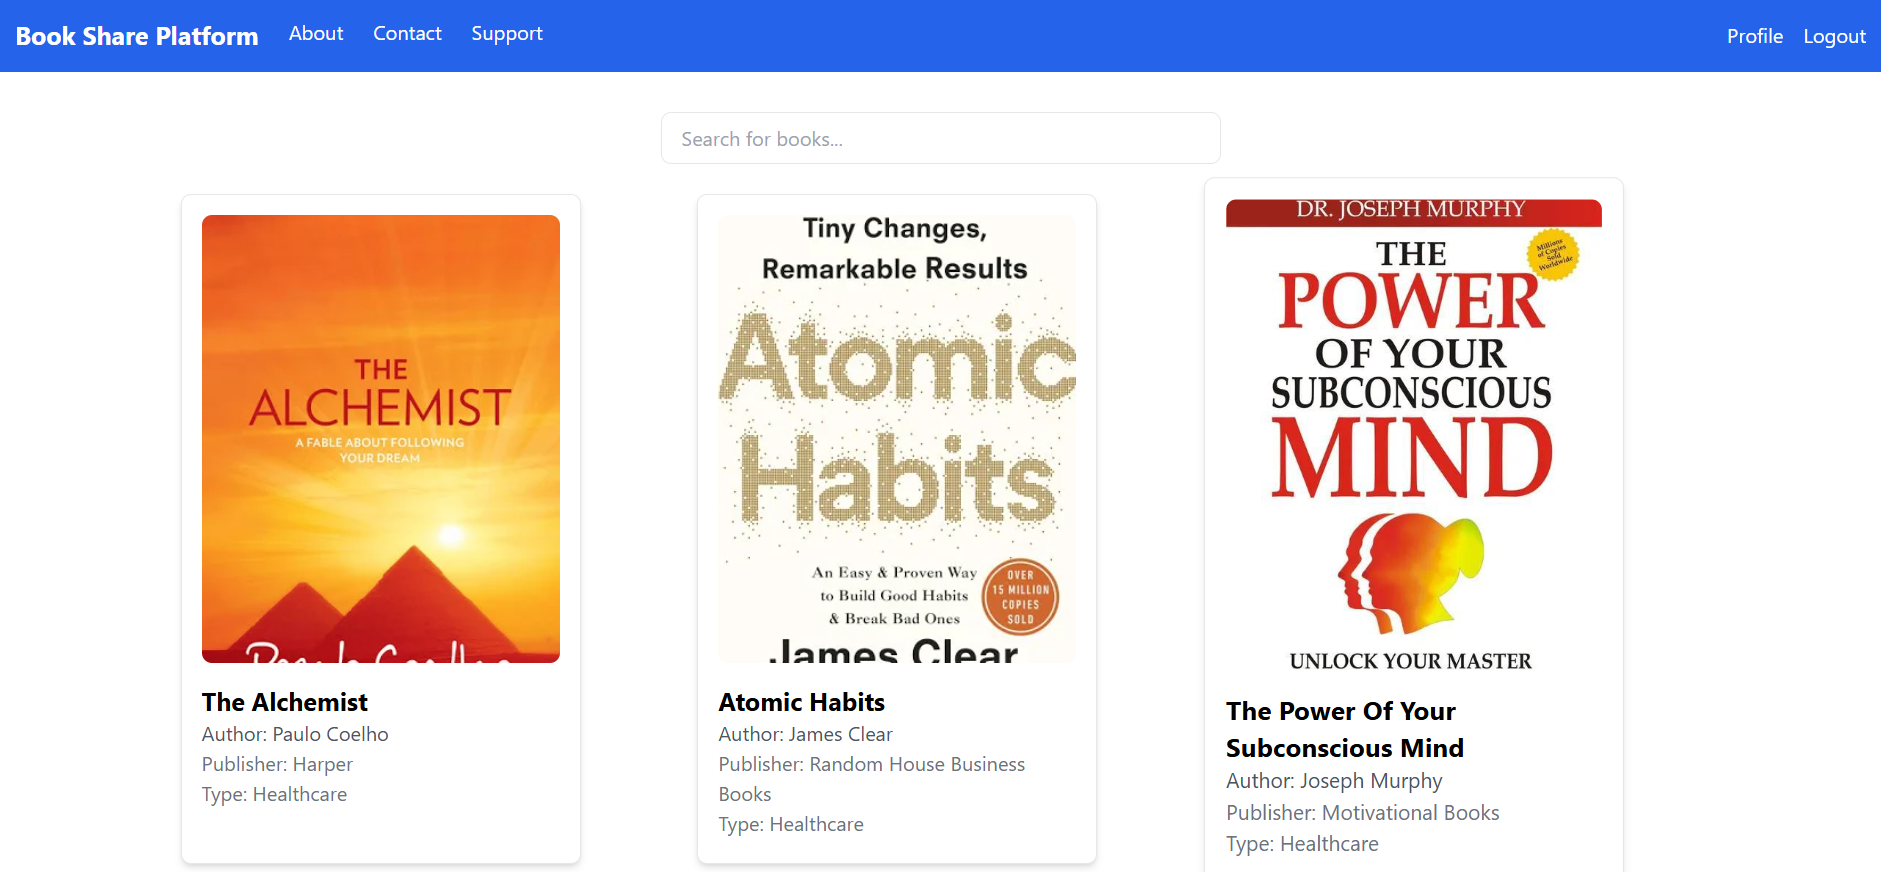Click author Paulo Coelho text

pyautogui.click(x=295, y=734)
